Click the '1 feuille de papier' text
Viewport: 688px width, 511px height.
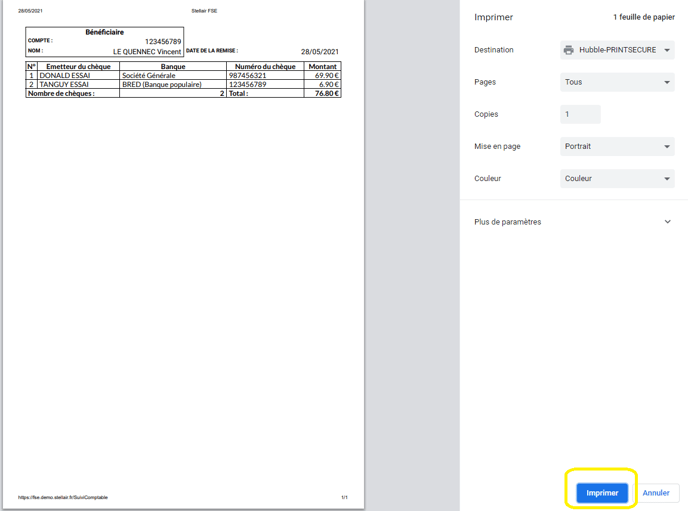643,17
